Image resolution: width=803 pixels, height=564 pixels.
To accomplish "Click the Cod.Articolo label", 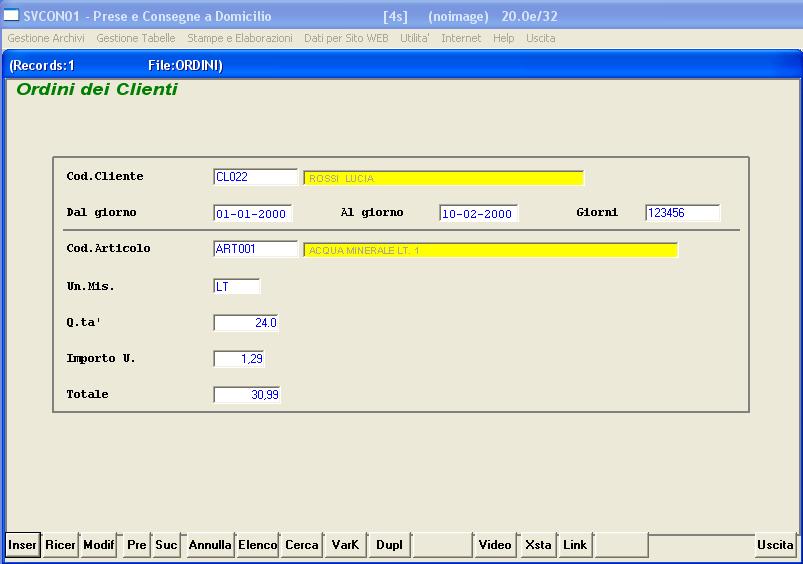I will pyautogui.click(x=109, y=248).
